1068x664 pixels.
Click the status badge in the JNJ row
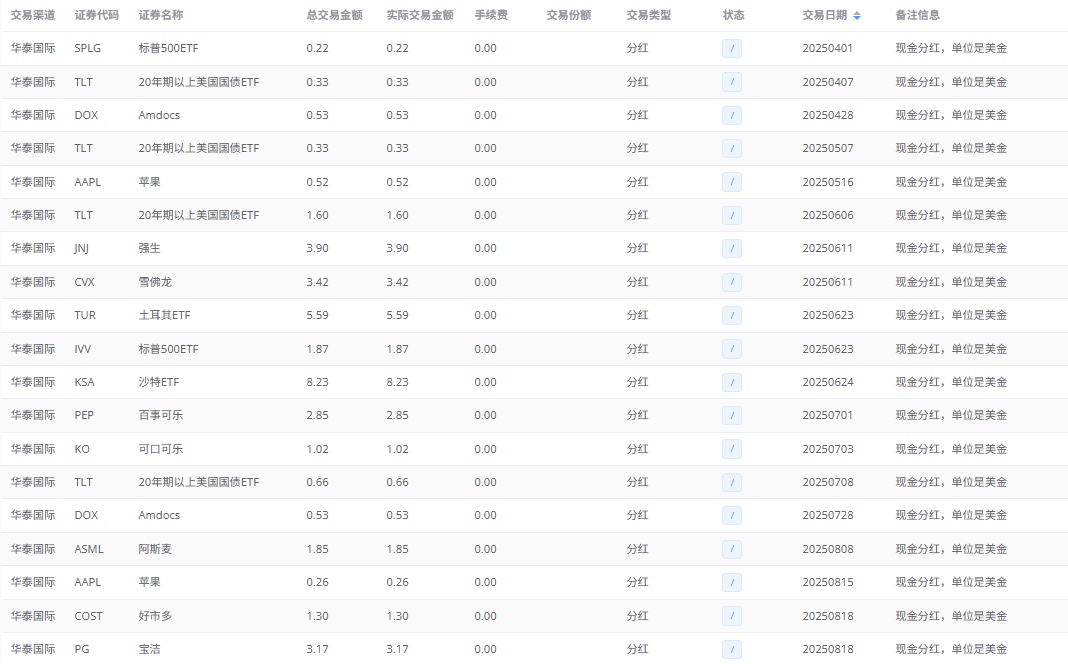point(732,249)
